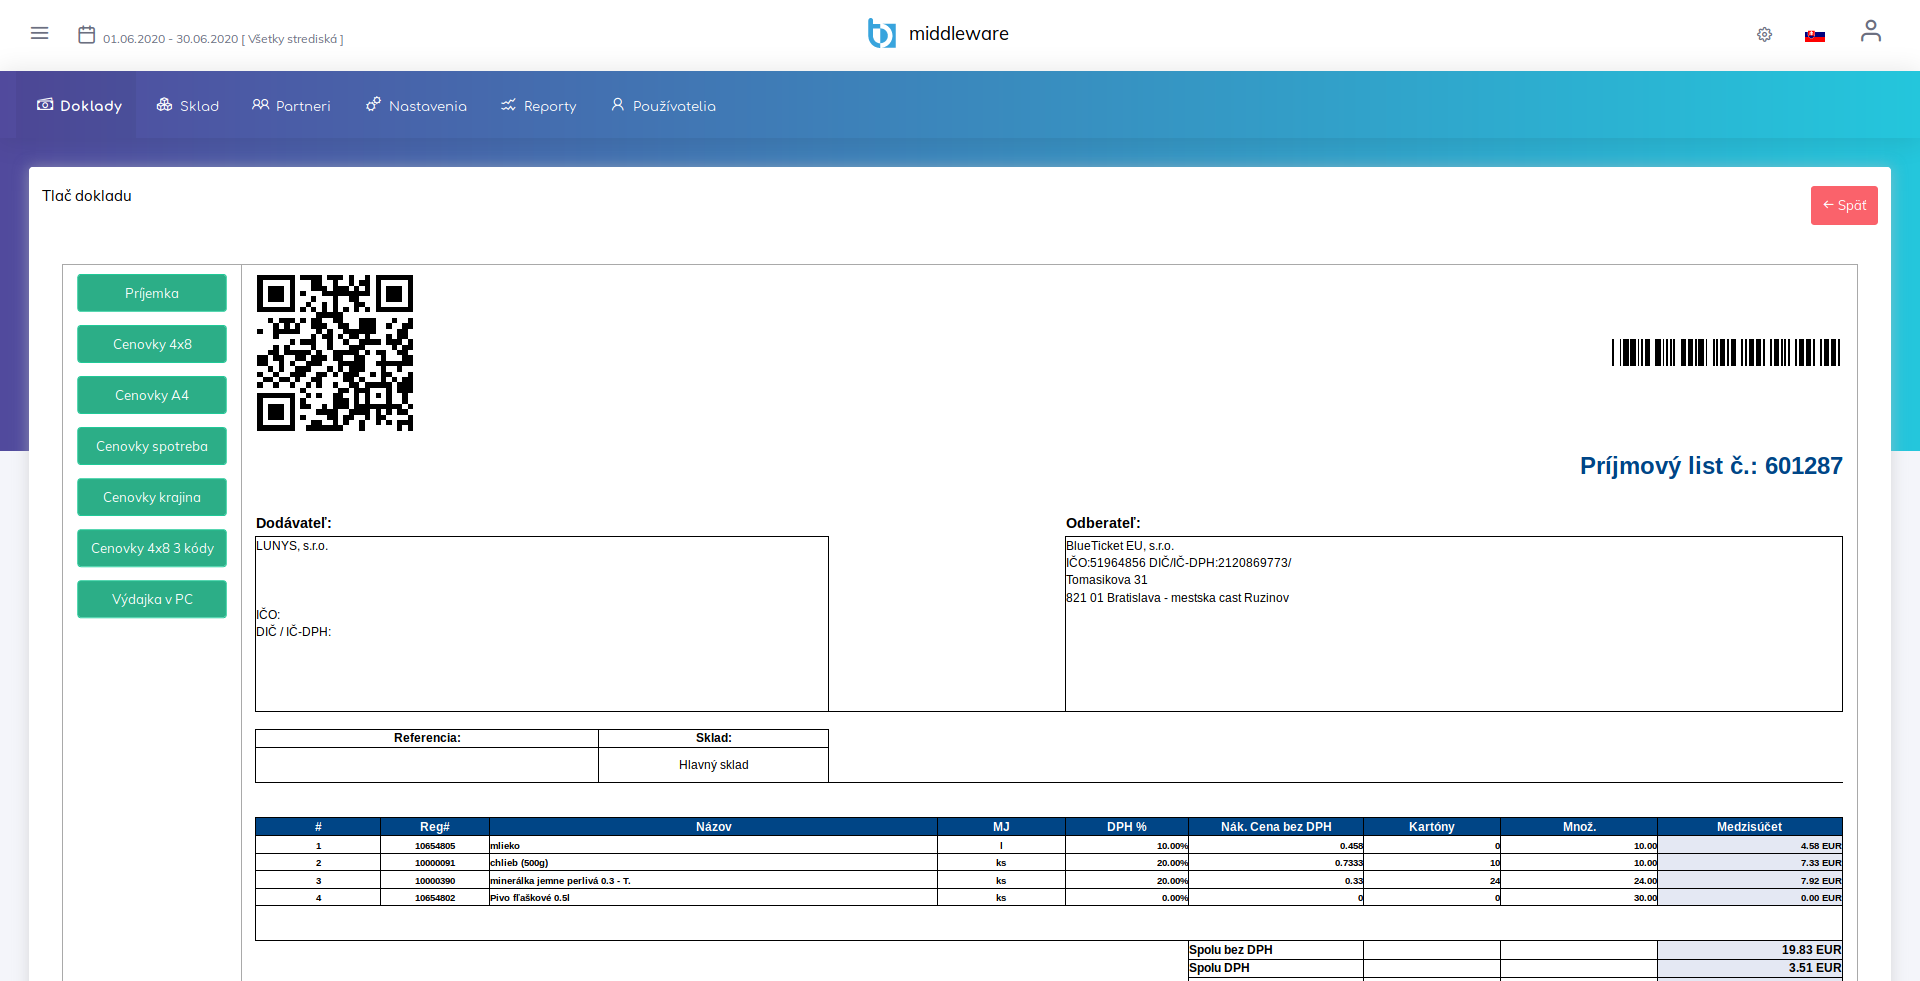Click the middleware logo
Screen dimensions: 1920x981
point(937,34)
